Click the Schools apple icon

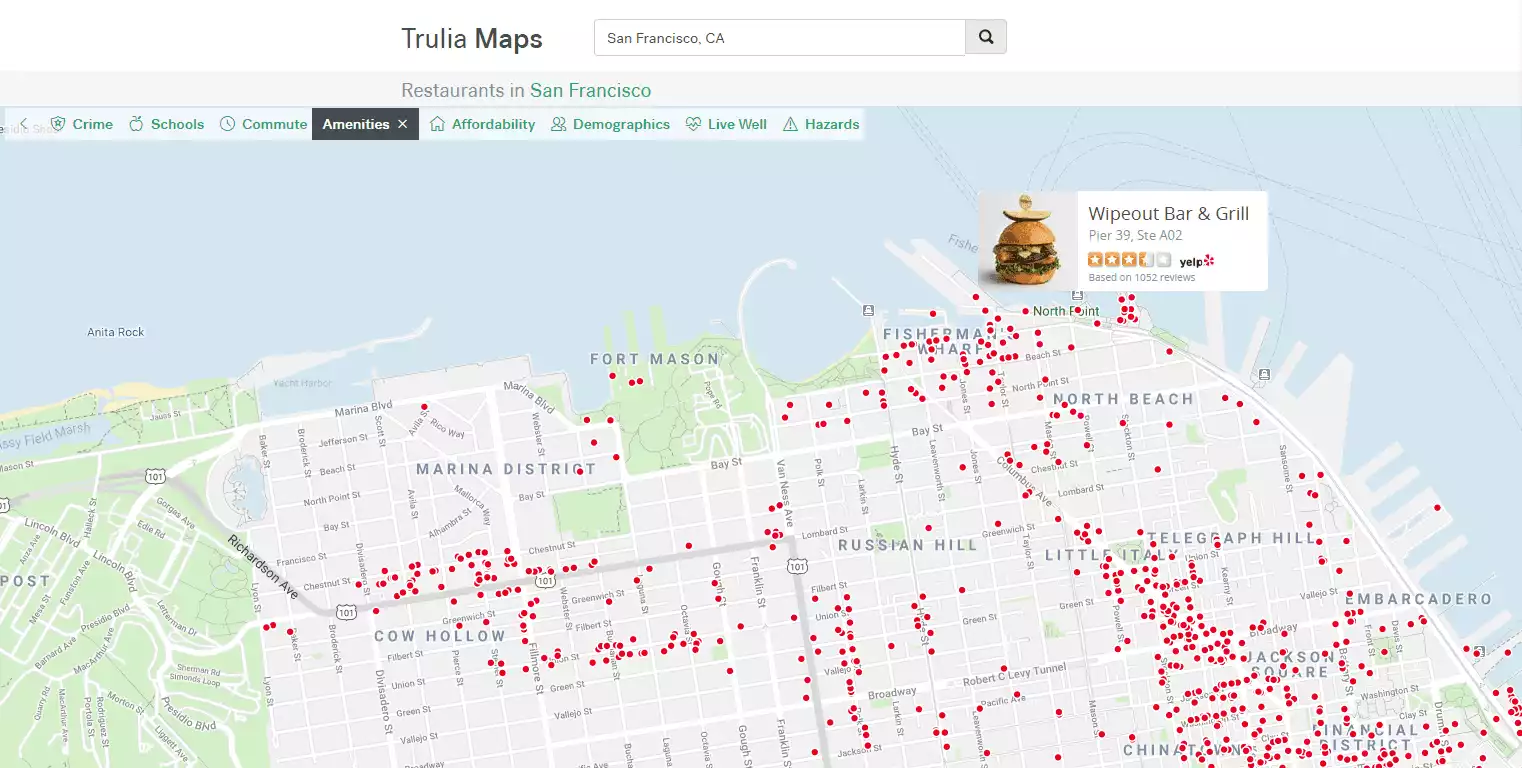pos(138,124)
